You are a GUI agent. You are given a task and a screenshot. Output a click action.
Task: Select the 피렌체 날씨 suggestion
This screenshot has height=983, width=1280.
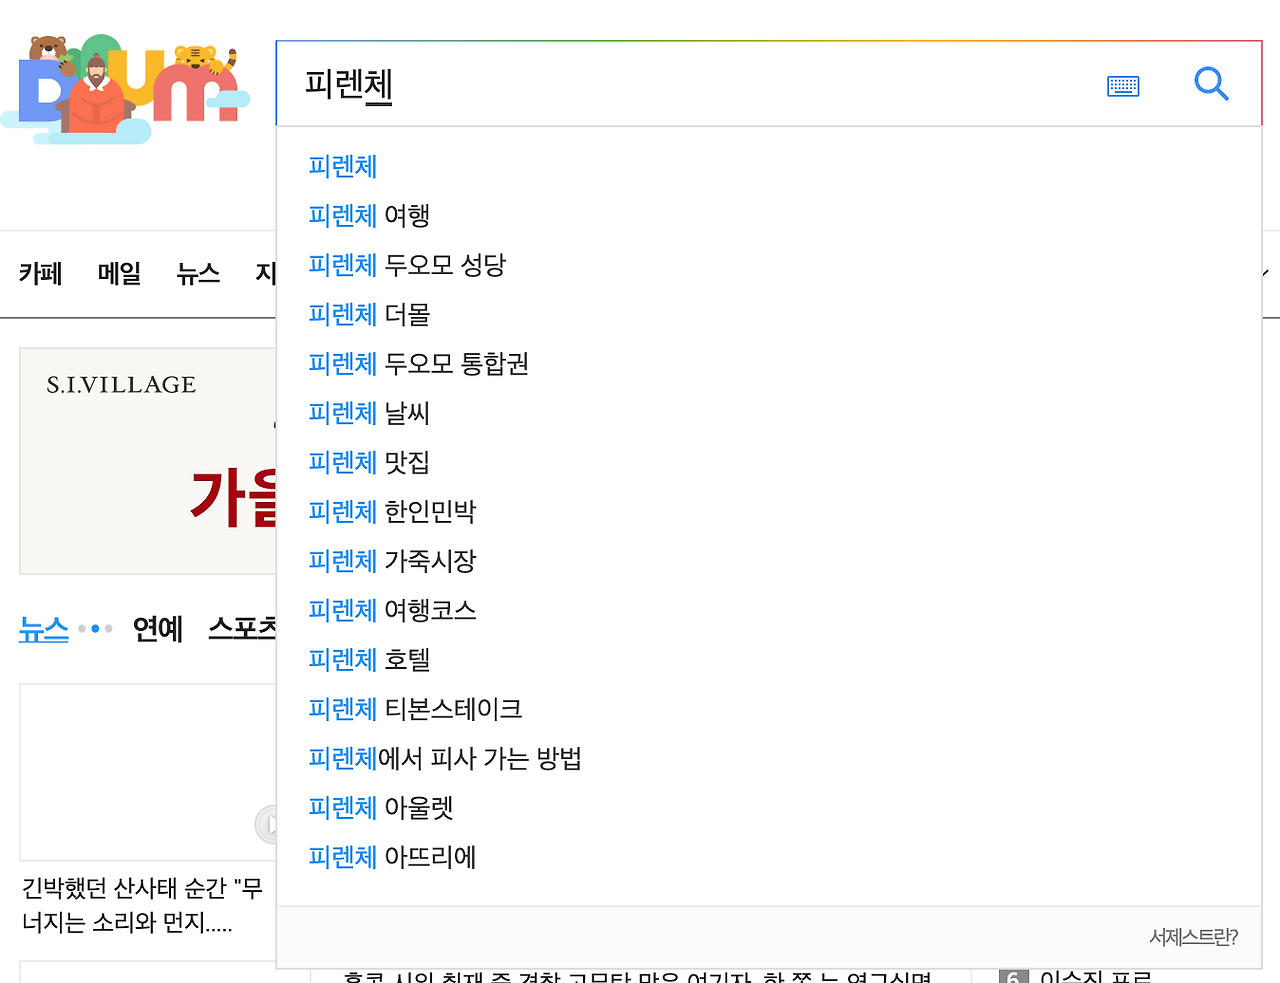click(x=368, y=413)
